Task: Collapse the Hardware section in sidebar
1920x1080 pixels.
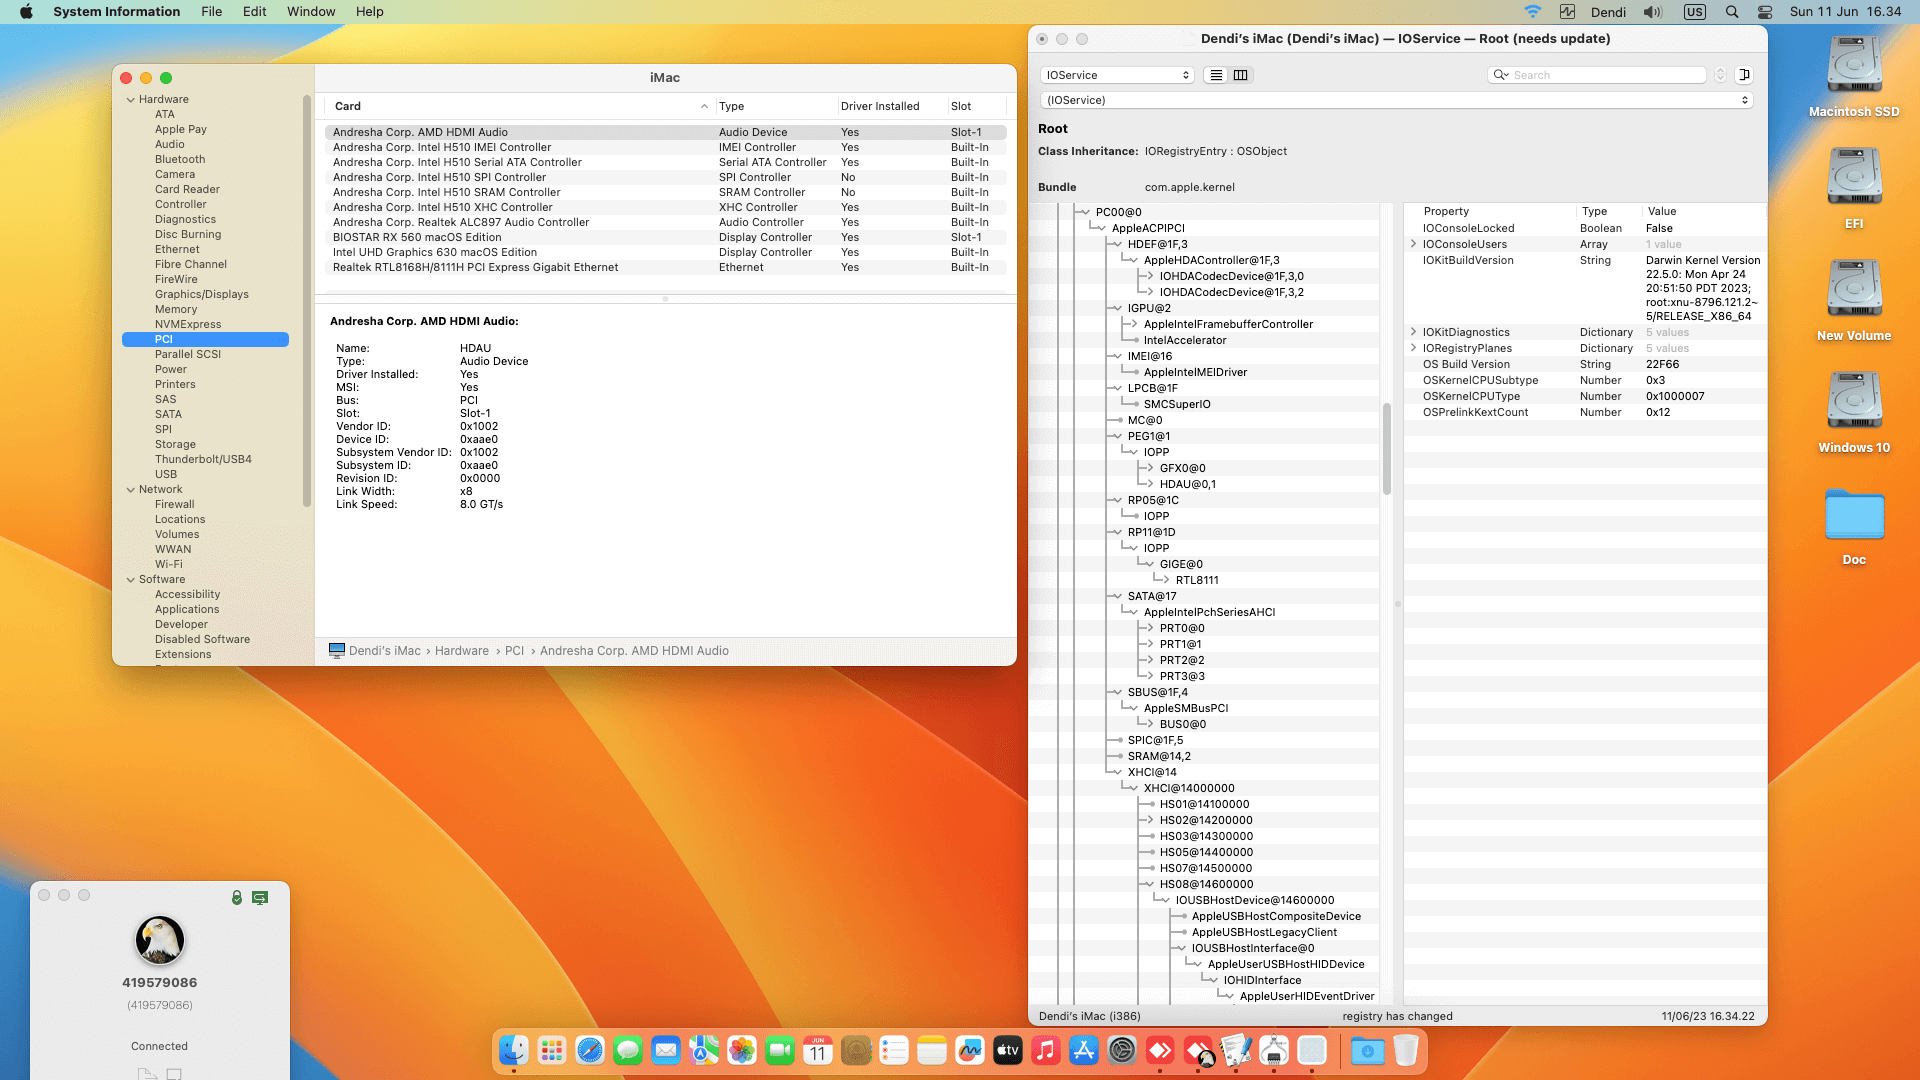Action: 131,99
